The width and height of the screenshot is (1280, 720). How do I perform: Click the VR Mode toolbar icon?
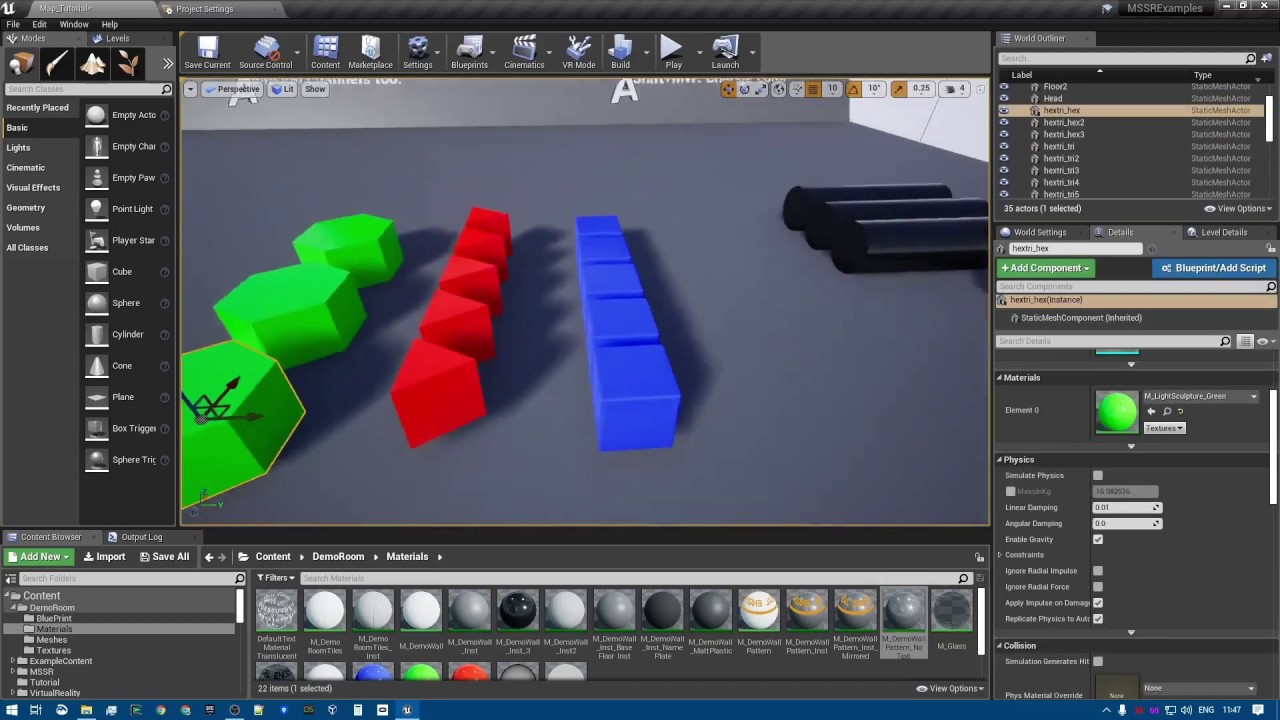click(x=579, y=52)
